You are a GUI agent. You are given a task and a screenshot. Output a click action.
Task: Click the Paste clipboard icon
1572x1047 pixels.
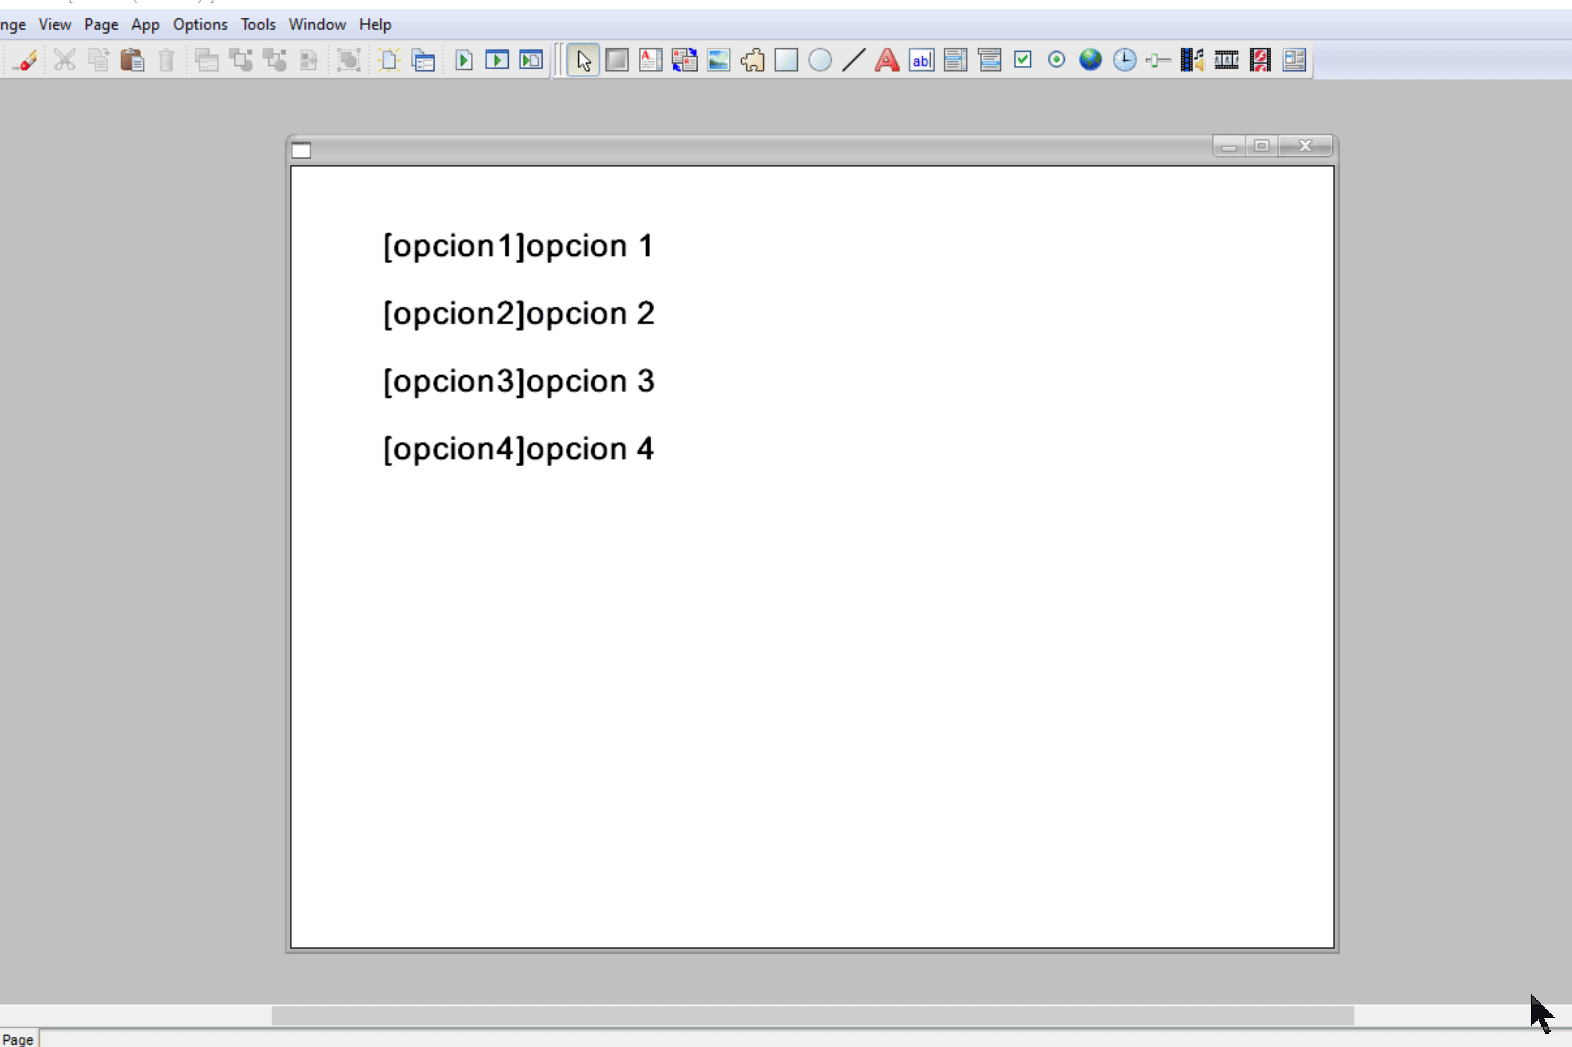132,60
